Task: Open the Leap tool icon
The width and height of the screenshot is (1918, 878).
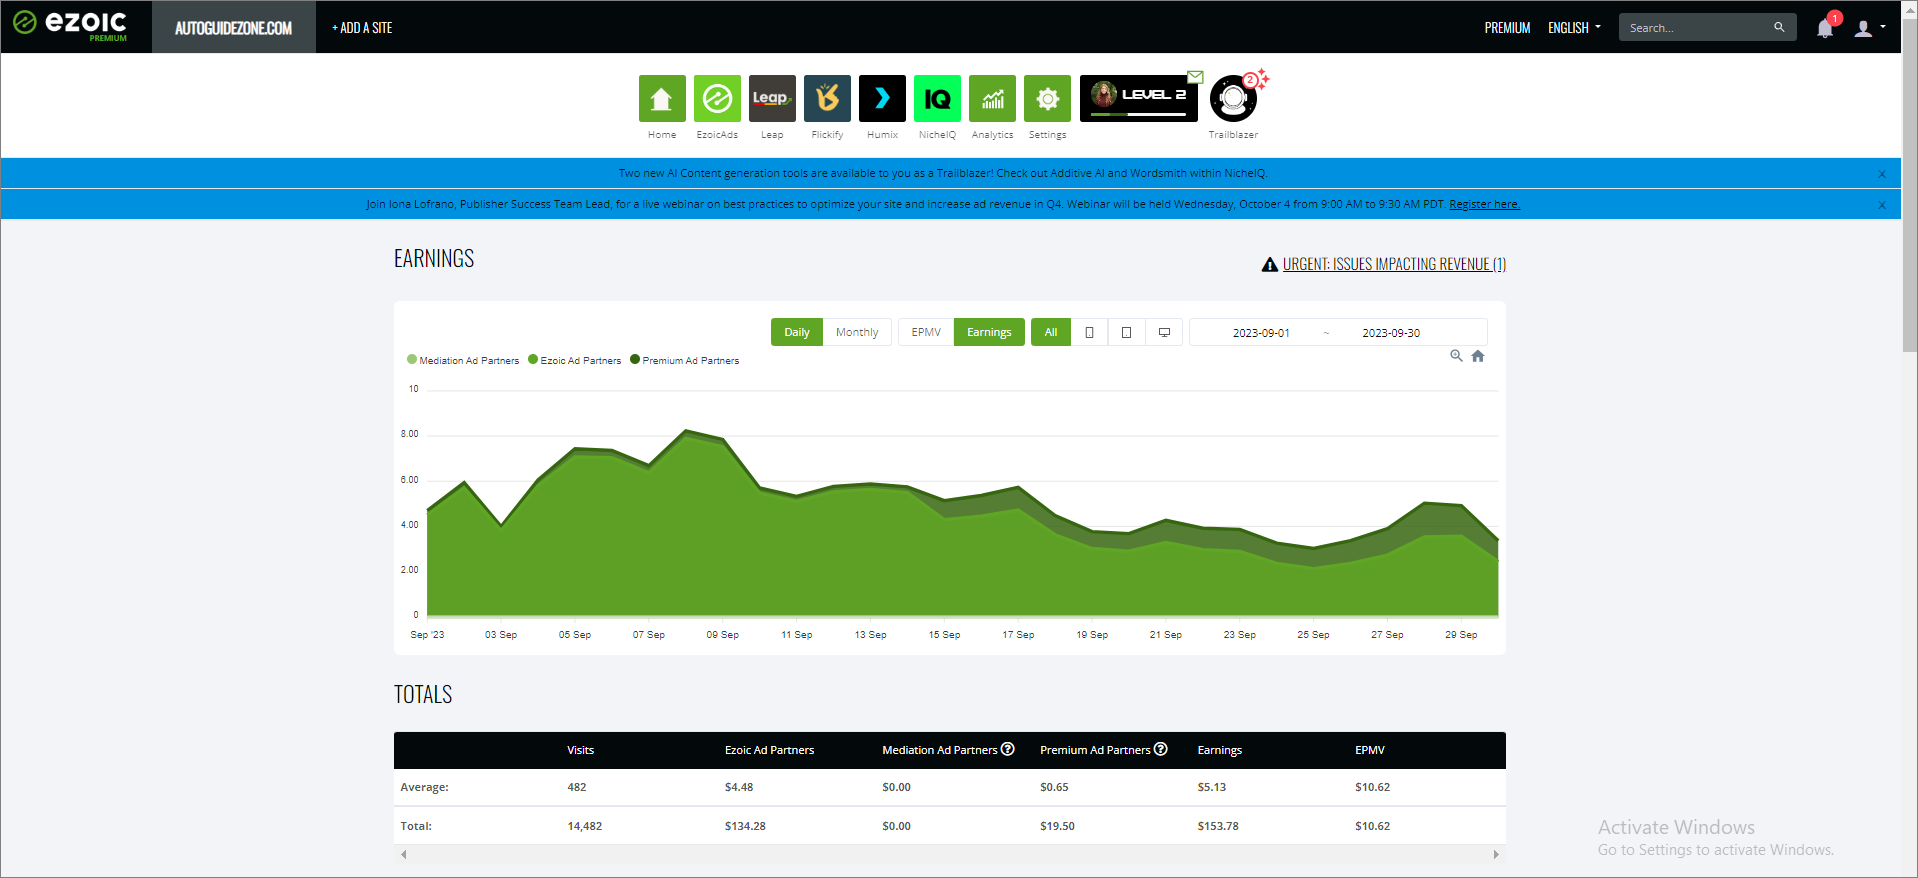Action: (x=772, y=98)
